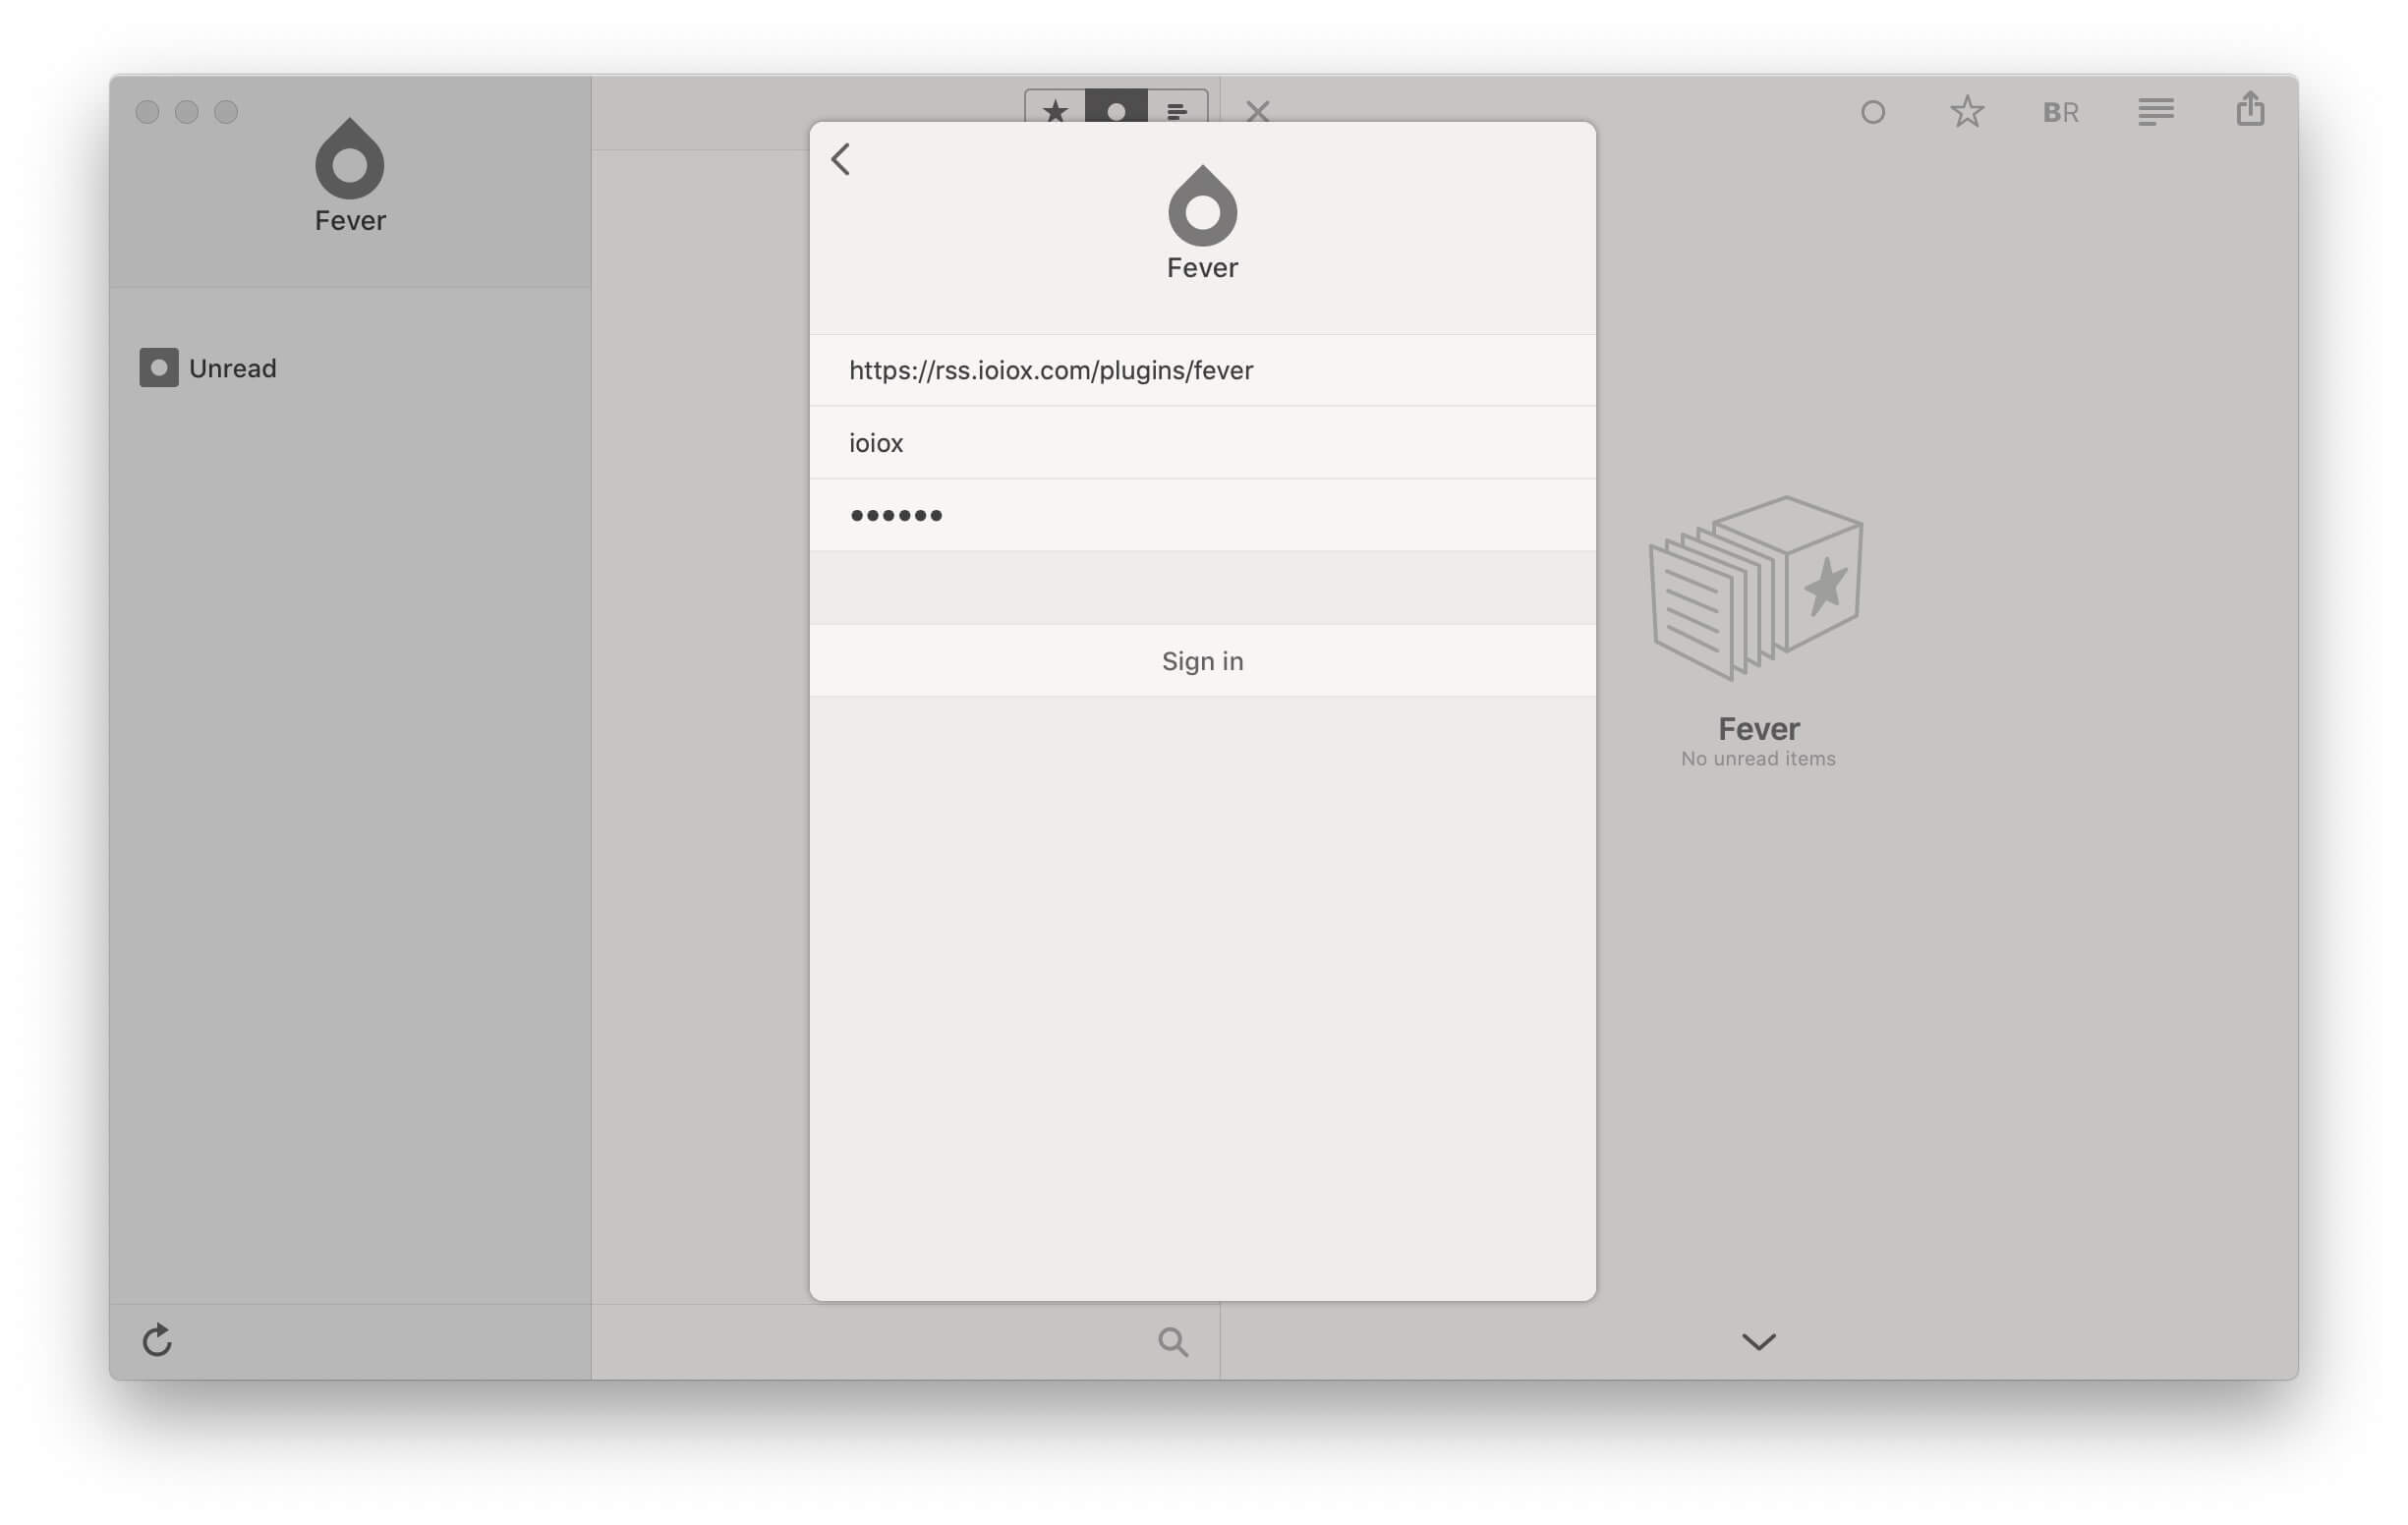This screenshot has height=1525, width=2408.
Task: Show unread items filter tab
Action: 1115,108
